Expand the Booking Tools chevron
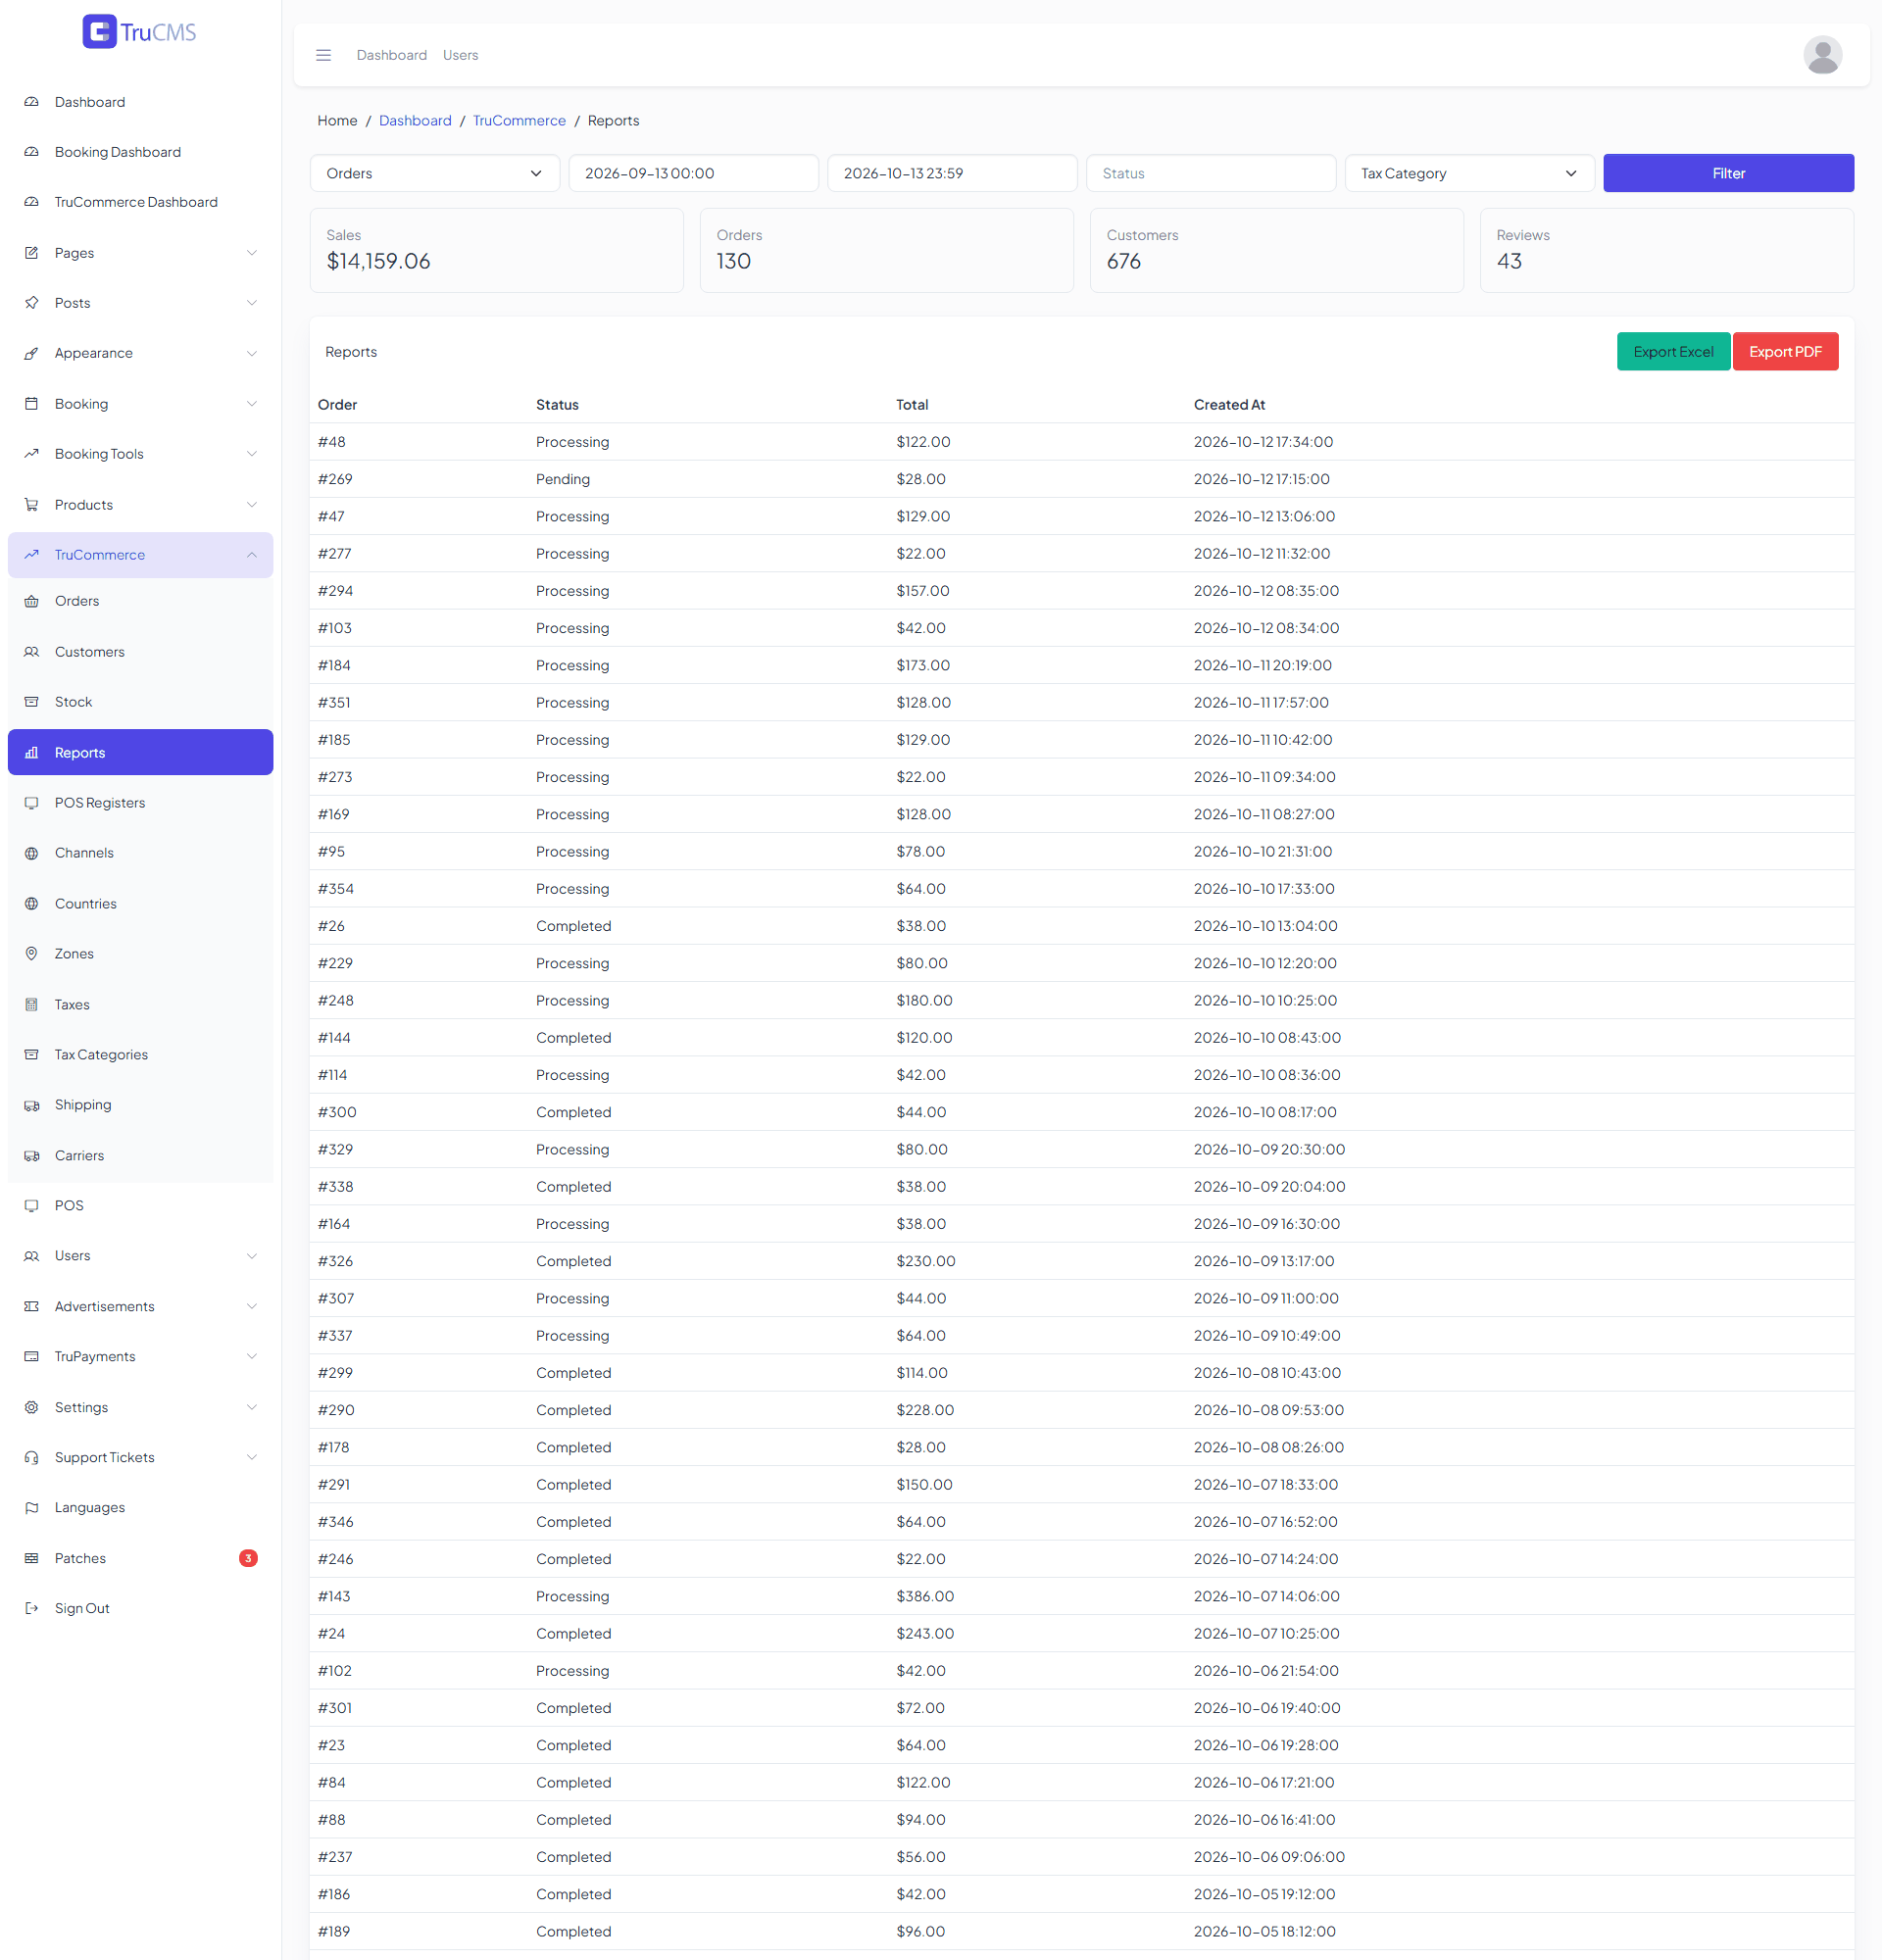1882x1960 pixels. click(x=252, y=454)
